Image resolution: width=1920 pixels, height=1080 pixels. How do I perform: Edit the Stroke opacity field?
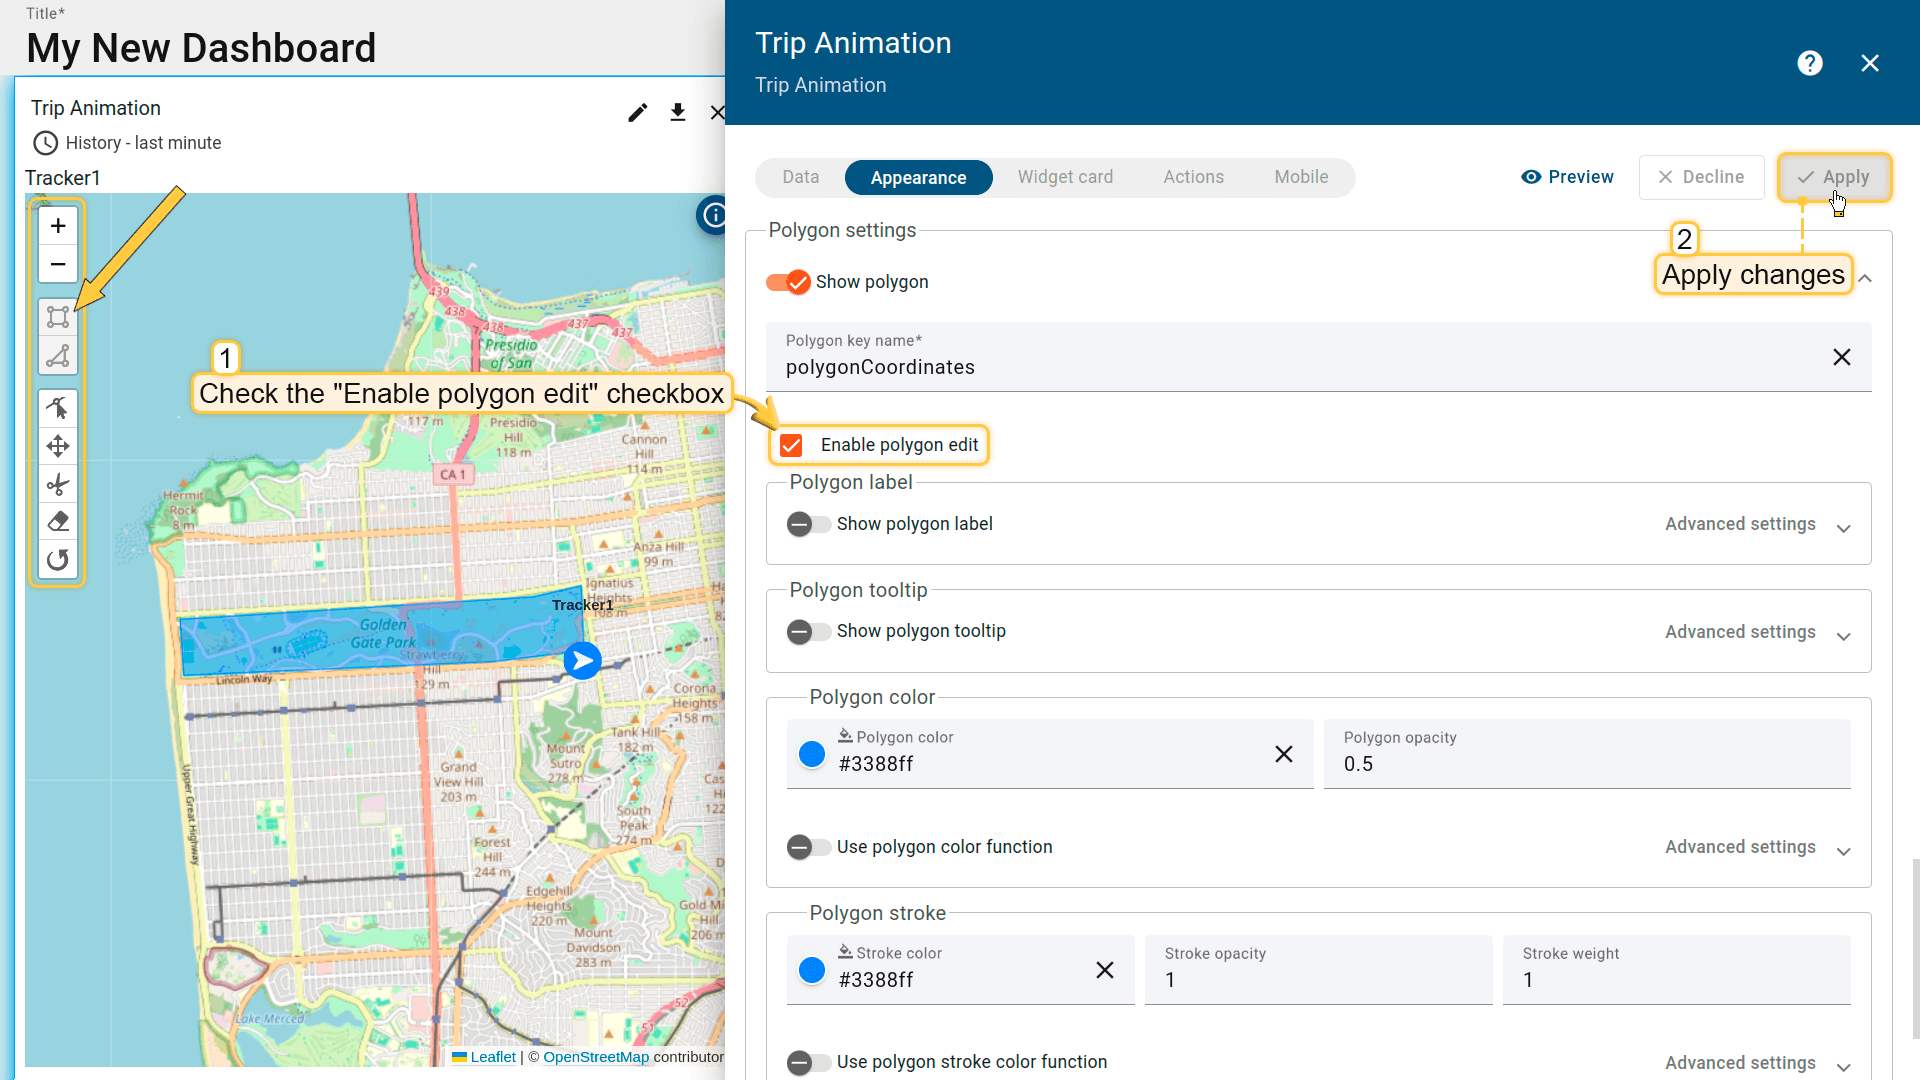pyautogui.click(x=1318, y=970)
